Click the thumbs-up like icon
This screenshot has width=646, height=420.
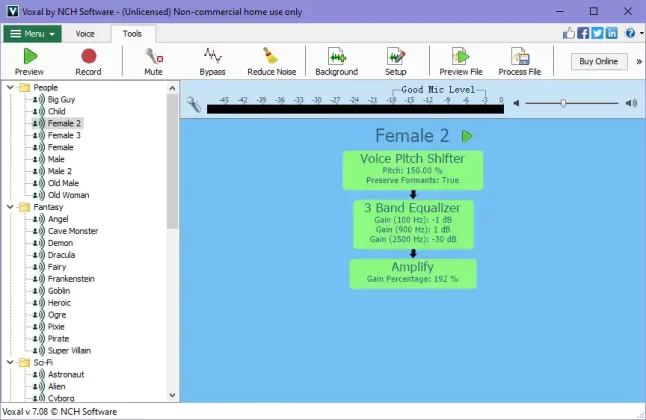[x=569, y=33]
